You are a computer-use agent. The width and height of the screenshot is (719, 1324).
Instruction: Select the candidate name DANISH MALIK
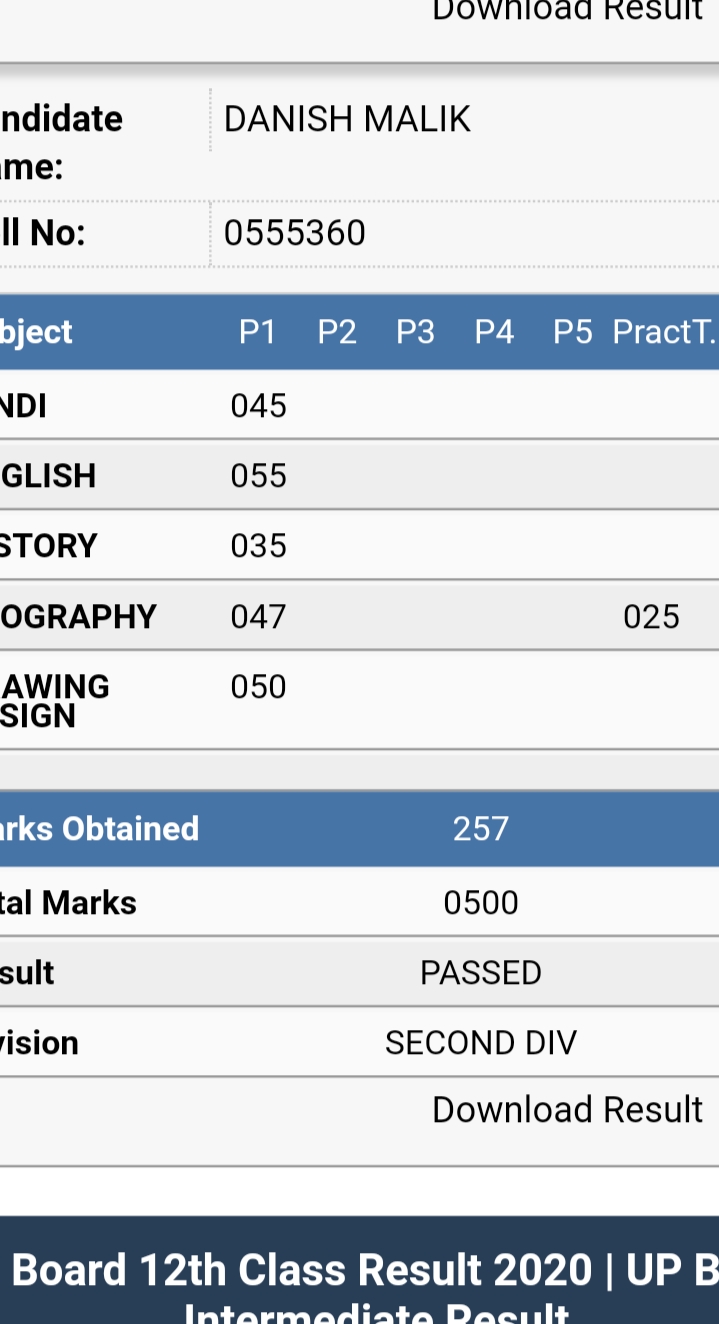pos(347,120)
